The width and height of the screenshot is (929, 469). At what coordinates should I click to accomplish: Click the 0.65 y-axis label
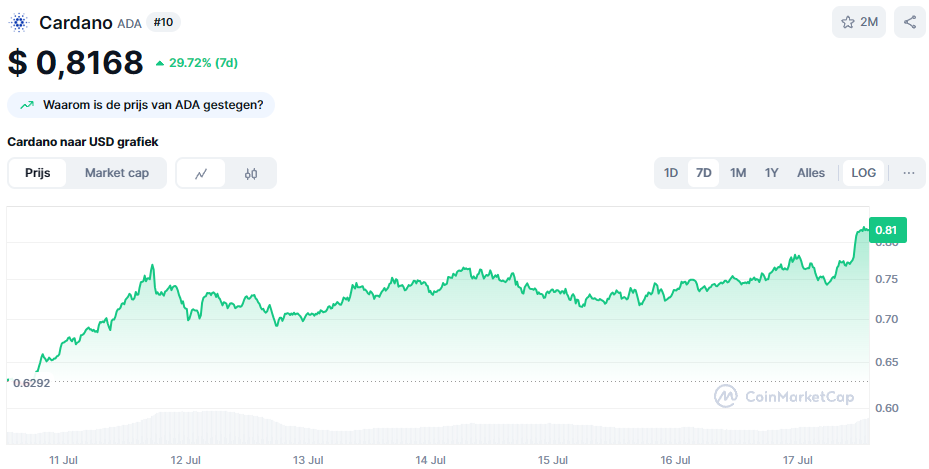(x=887, y=362)
